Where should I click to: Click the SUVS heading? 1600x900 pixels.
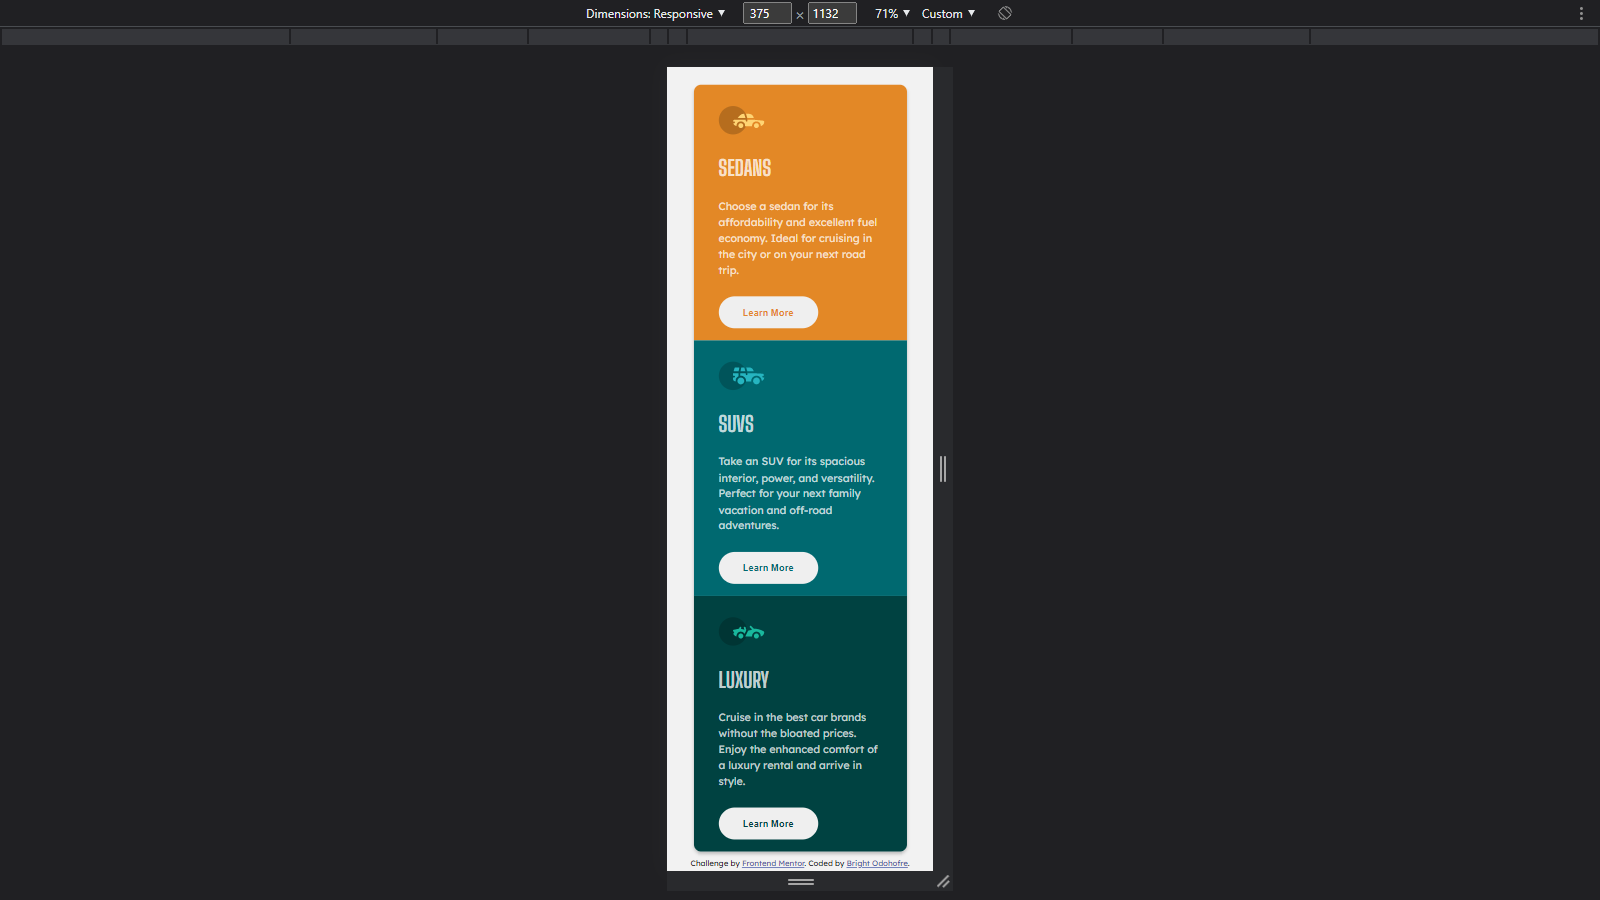pos(736,424)
